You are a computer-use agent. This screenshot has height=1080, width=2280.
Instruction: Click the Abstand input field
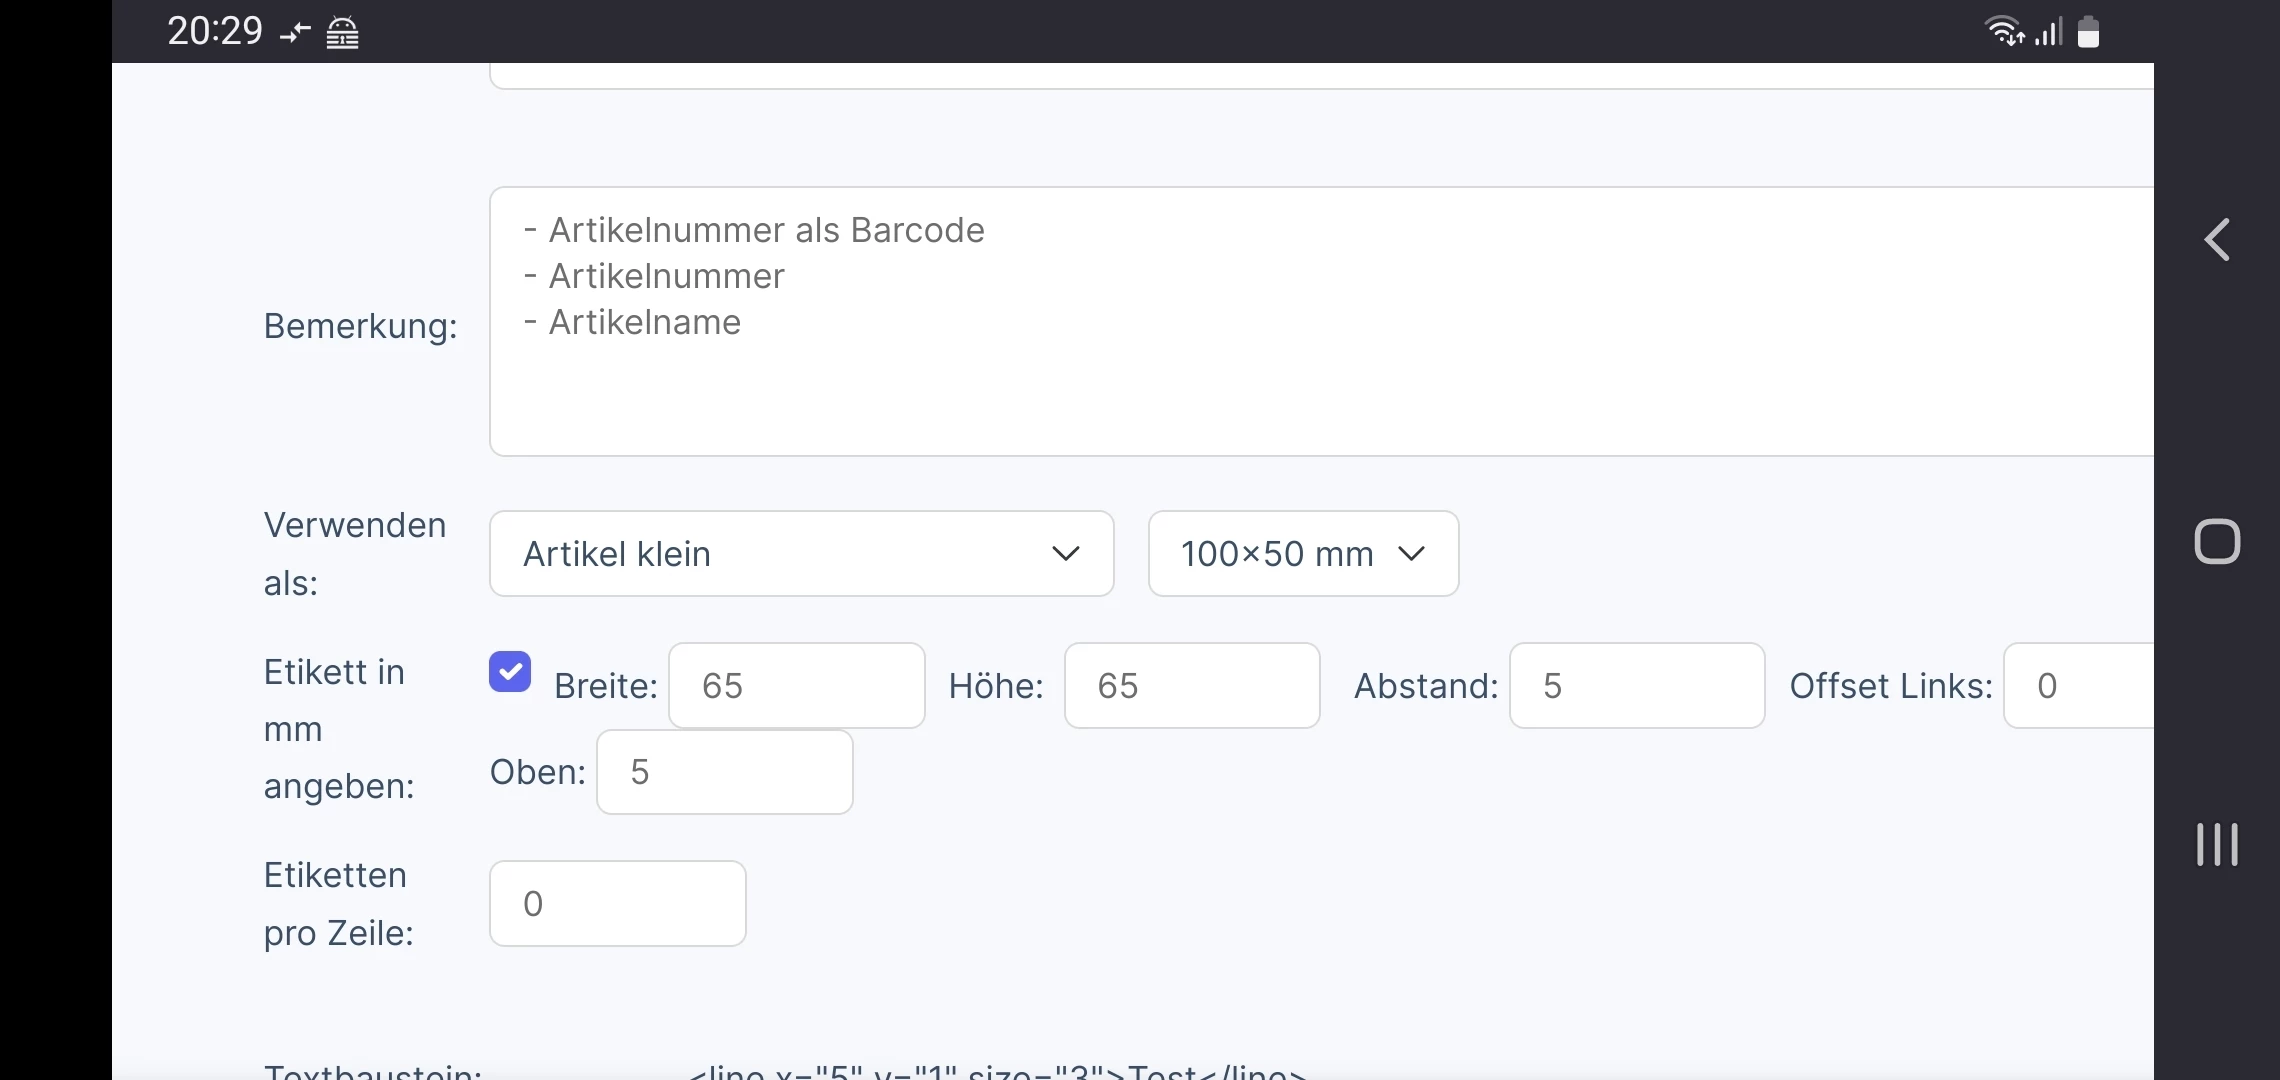coord(1637,686)
